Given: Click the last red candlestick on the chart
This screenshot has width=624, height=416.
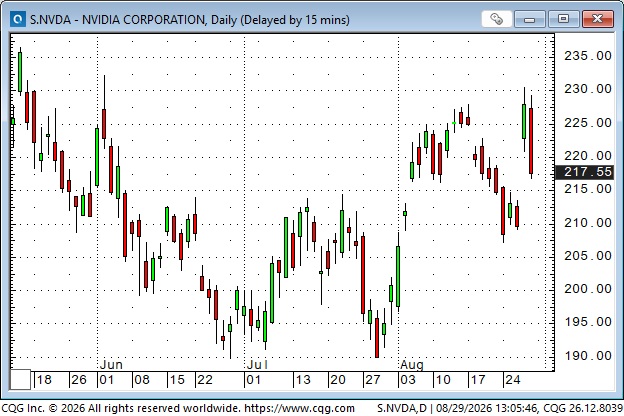Looking at the screenshot, I should tap(531, 141).
